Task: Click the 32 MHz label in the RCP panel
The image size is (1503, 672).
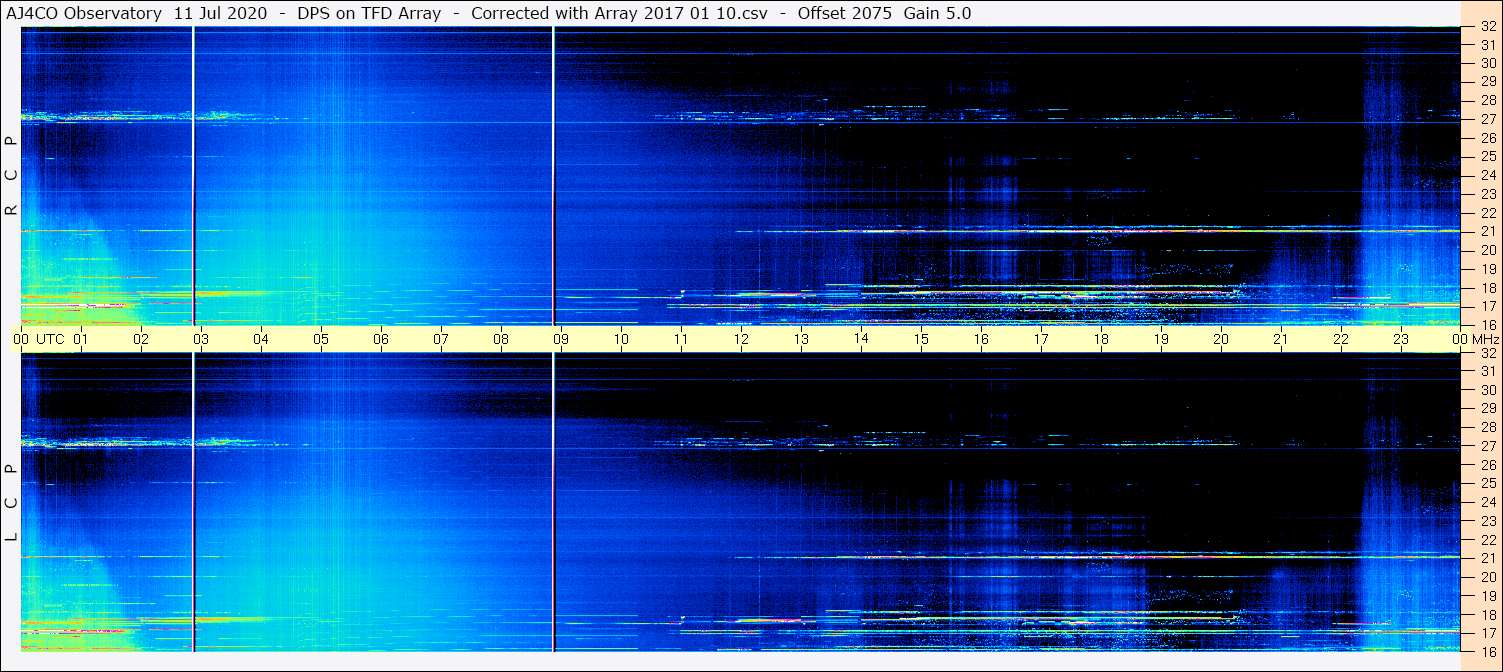Action: pyautogui.click(x=1487, y=29)
